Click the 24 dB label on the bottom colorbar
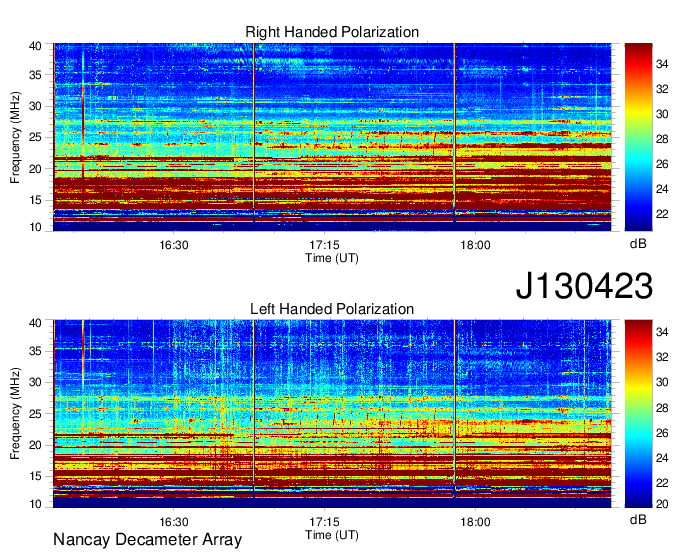Image resolution: width=680 pixels, height=552 pixels. [x=662, y=458]
